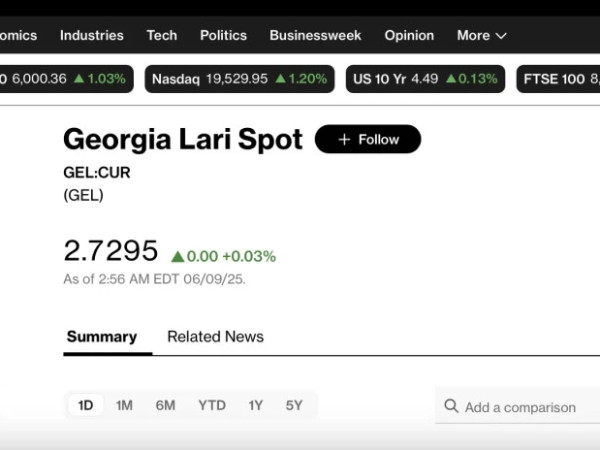Open the US 10 Yr ticker chip
Screen dimensions: 600x450
coord(425,79)
